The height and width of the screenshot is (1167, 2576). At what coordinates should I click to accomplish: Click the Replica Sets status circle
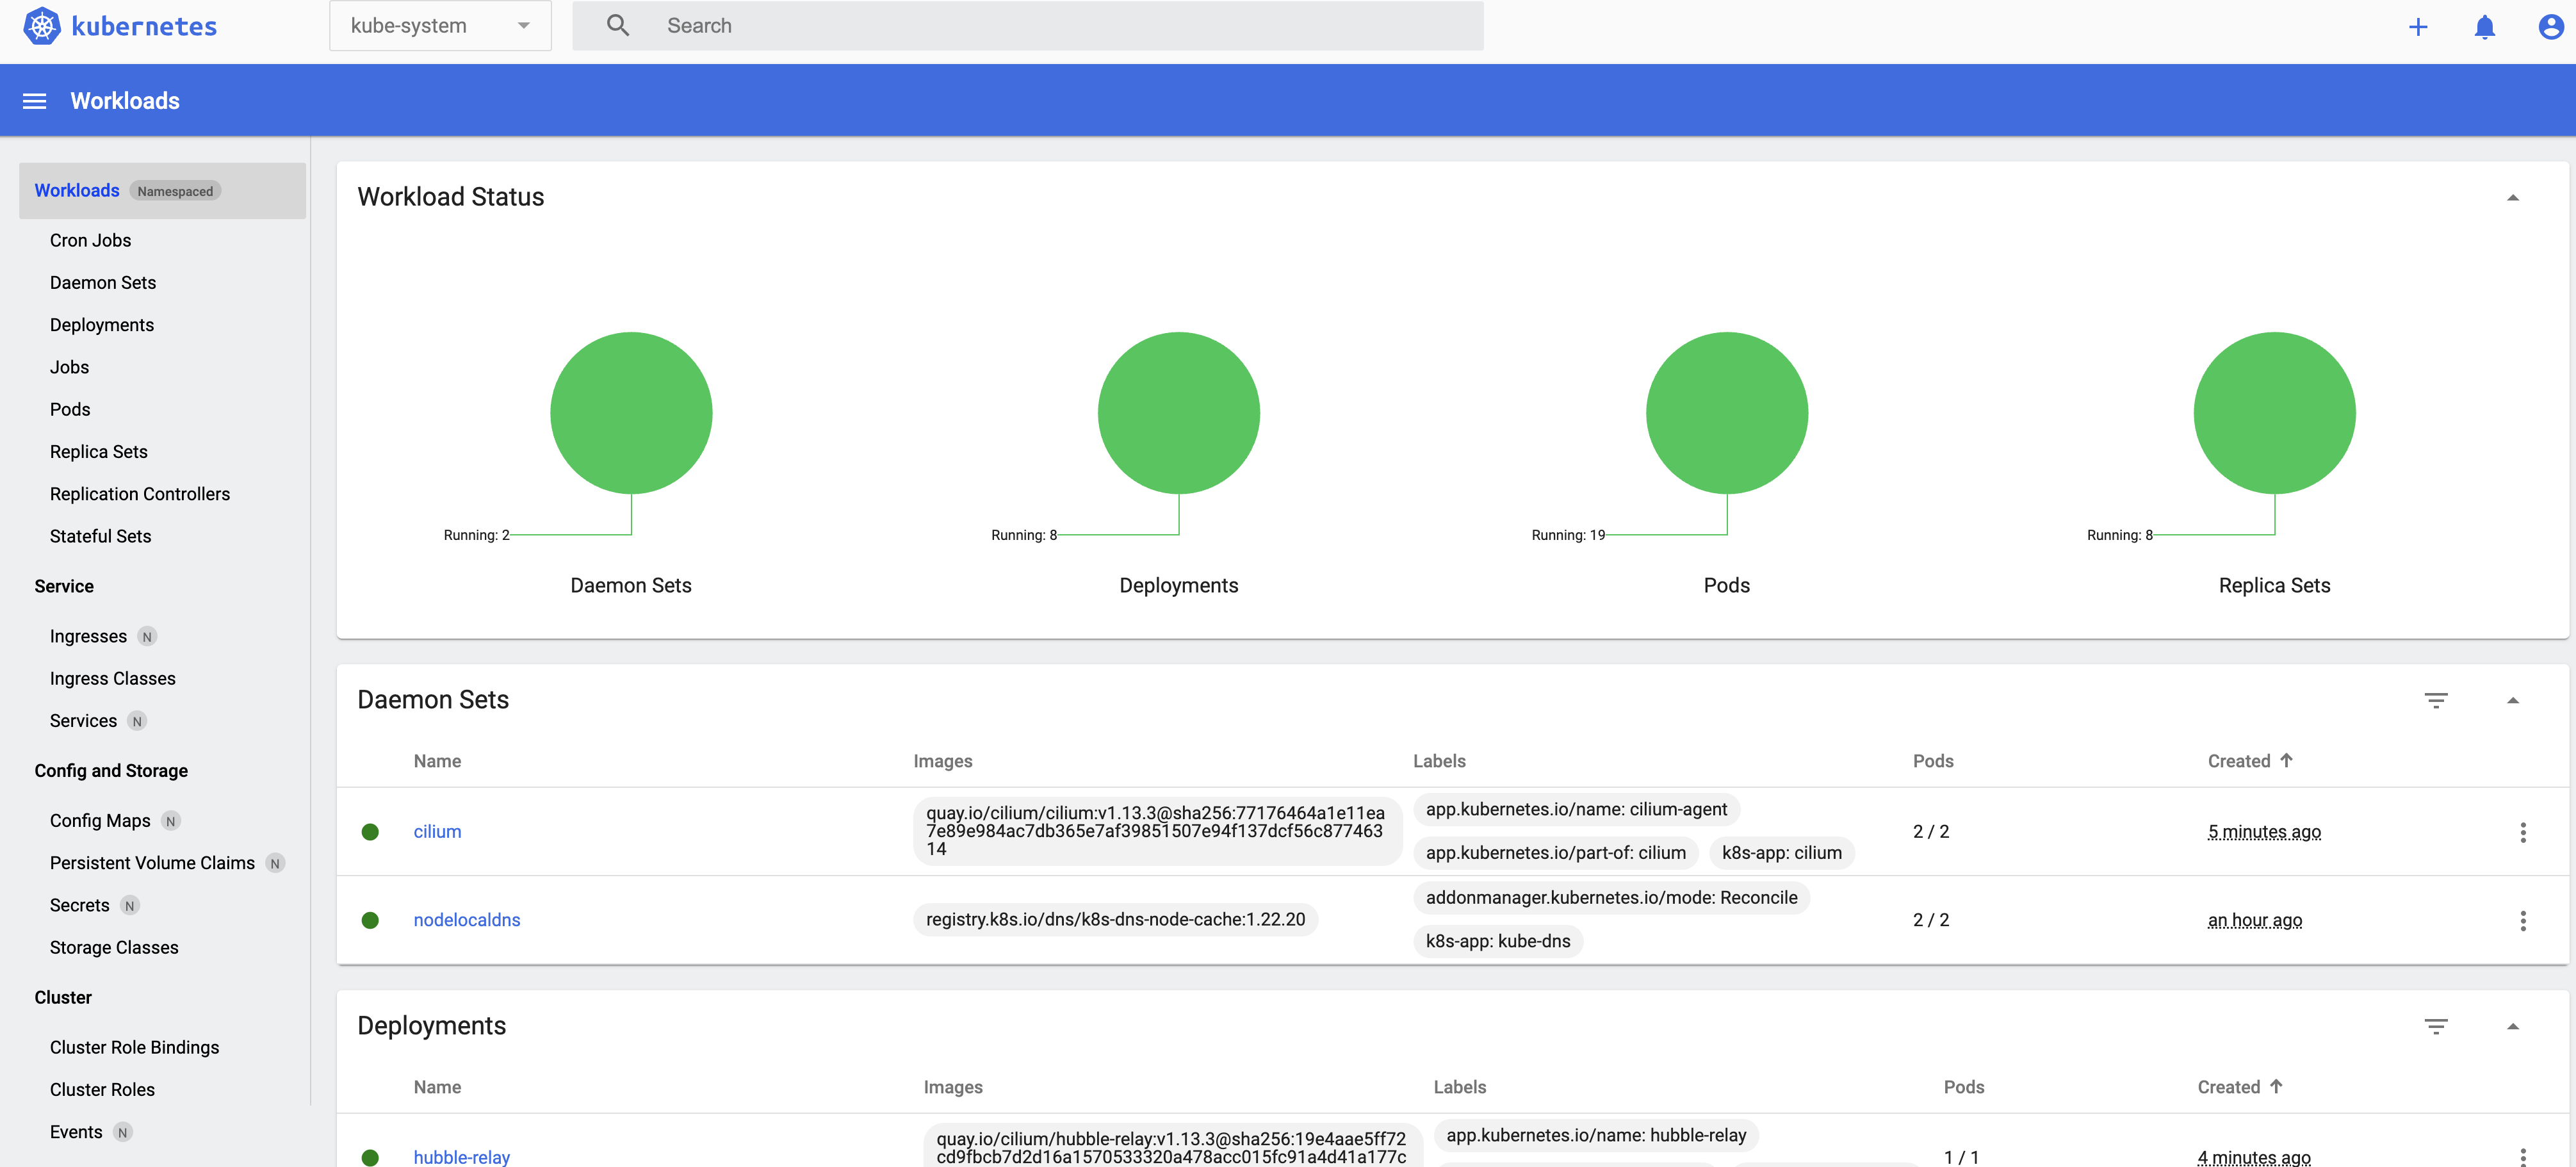pyautogui.click(x=2275, y=413)
